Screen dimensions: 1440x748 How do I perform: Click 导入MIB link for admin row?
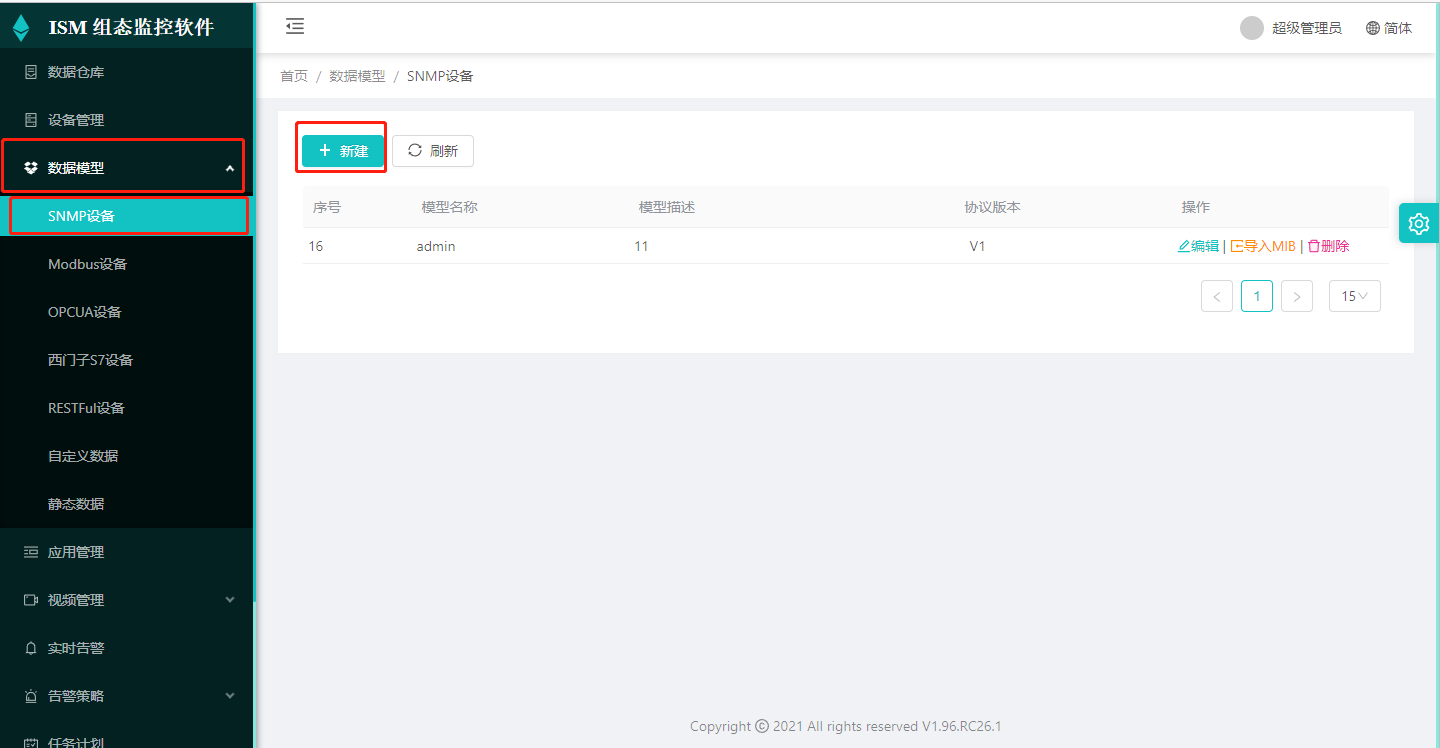coord(1263,246)
